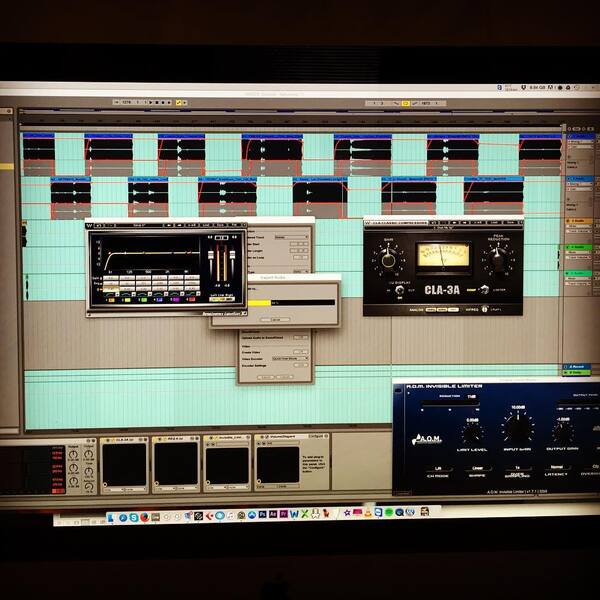Image resolution: width=600 pixels, height=600 pixels.
Task: Open the Rendered Track dropdown in the export dialog
Action: [292, 237]
